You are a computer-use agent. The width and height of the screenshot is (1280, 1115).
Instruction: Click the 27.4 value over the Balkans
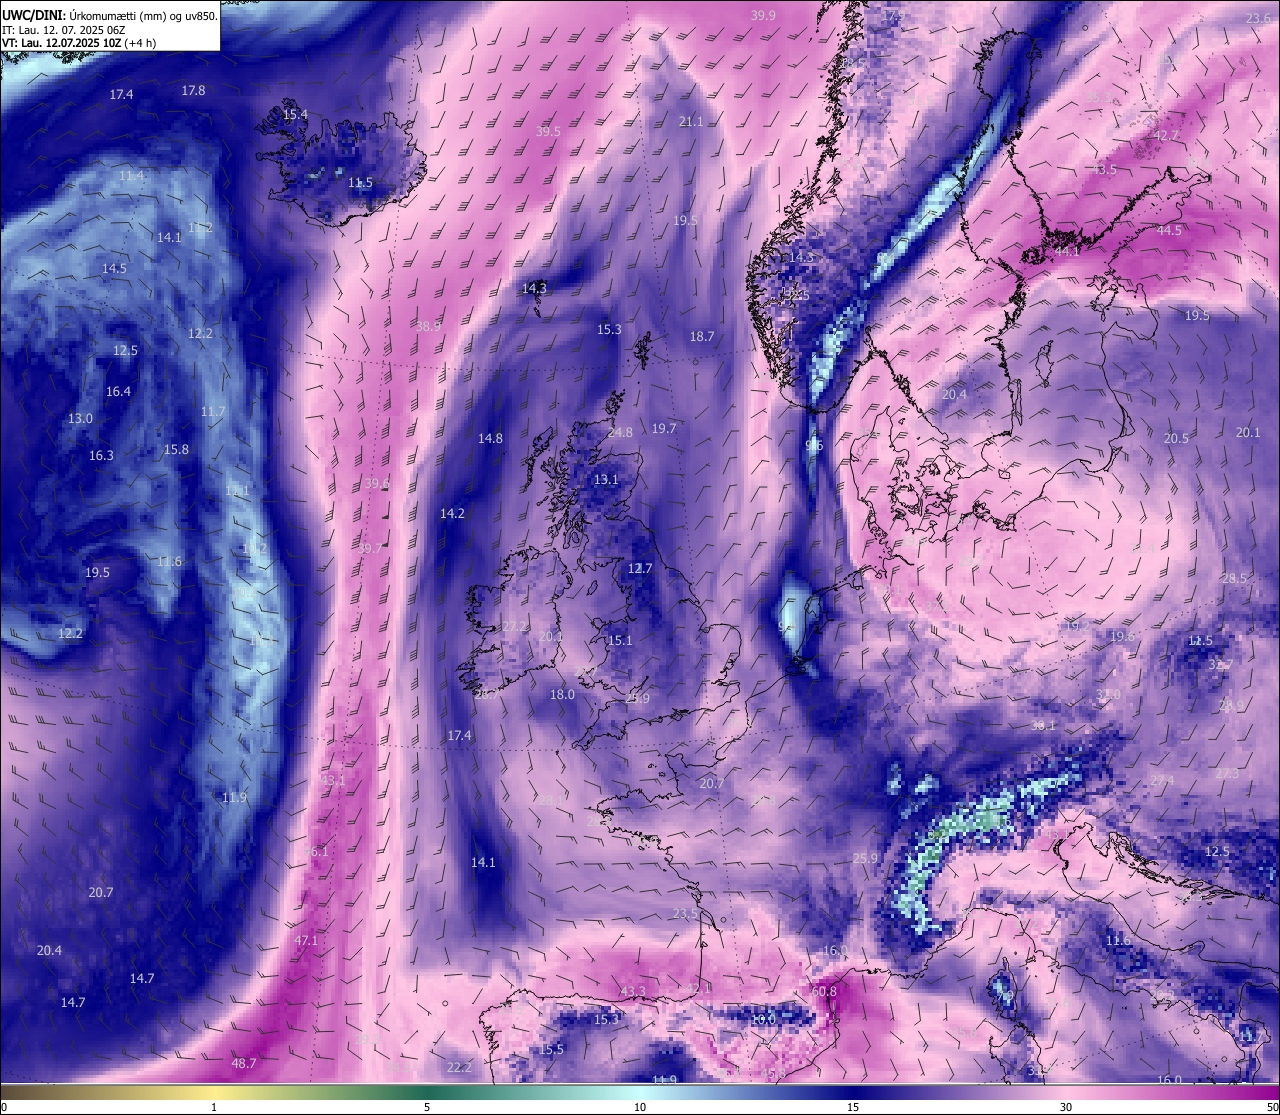1162,780
